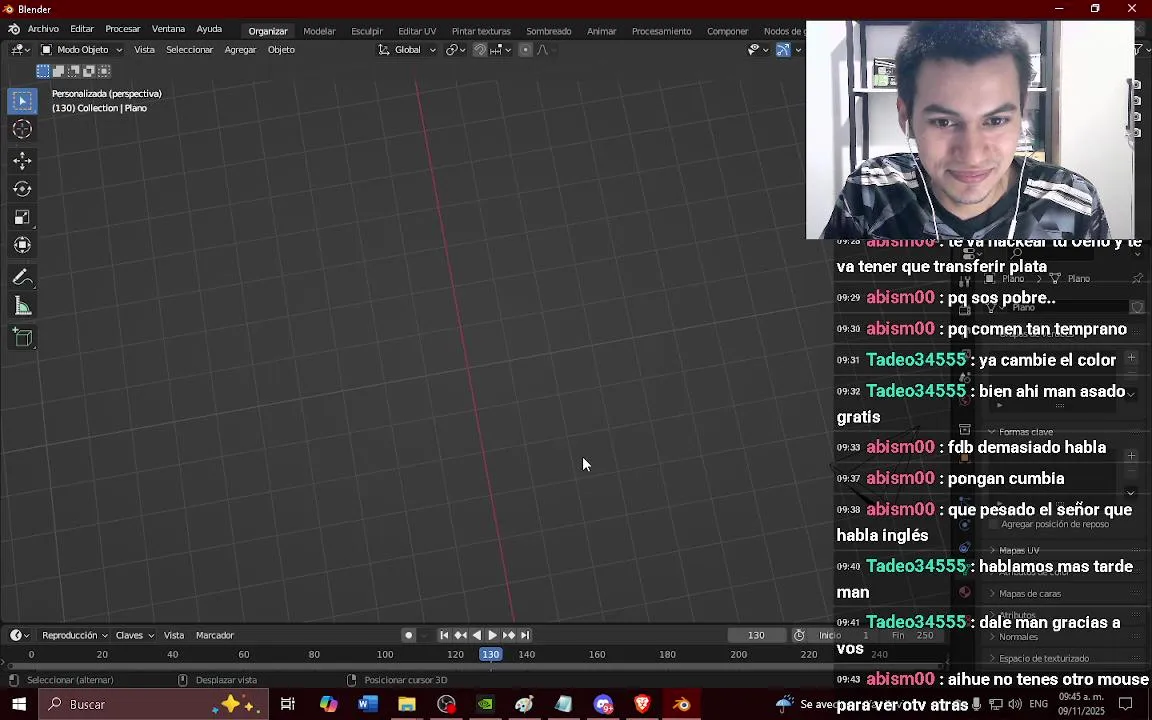Open the editor type dropdown in the viewport
This screenshot has height=720, width=1152.
[19, 50]
